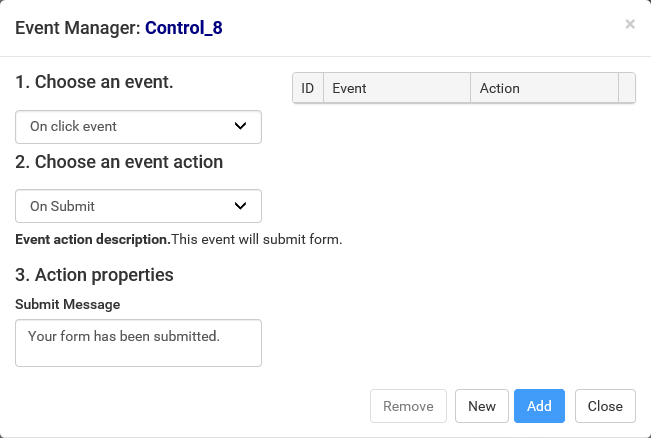Click the '2. Choose an event action' heading

point(119,162)
